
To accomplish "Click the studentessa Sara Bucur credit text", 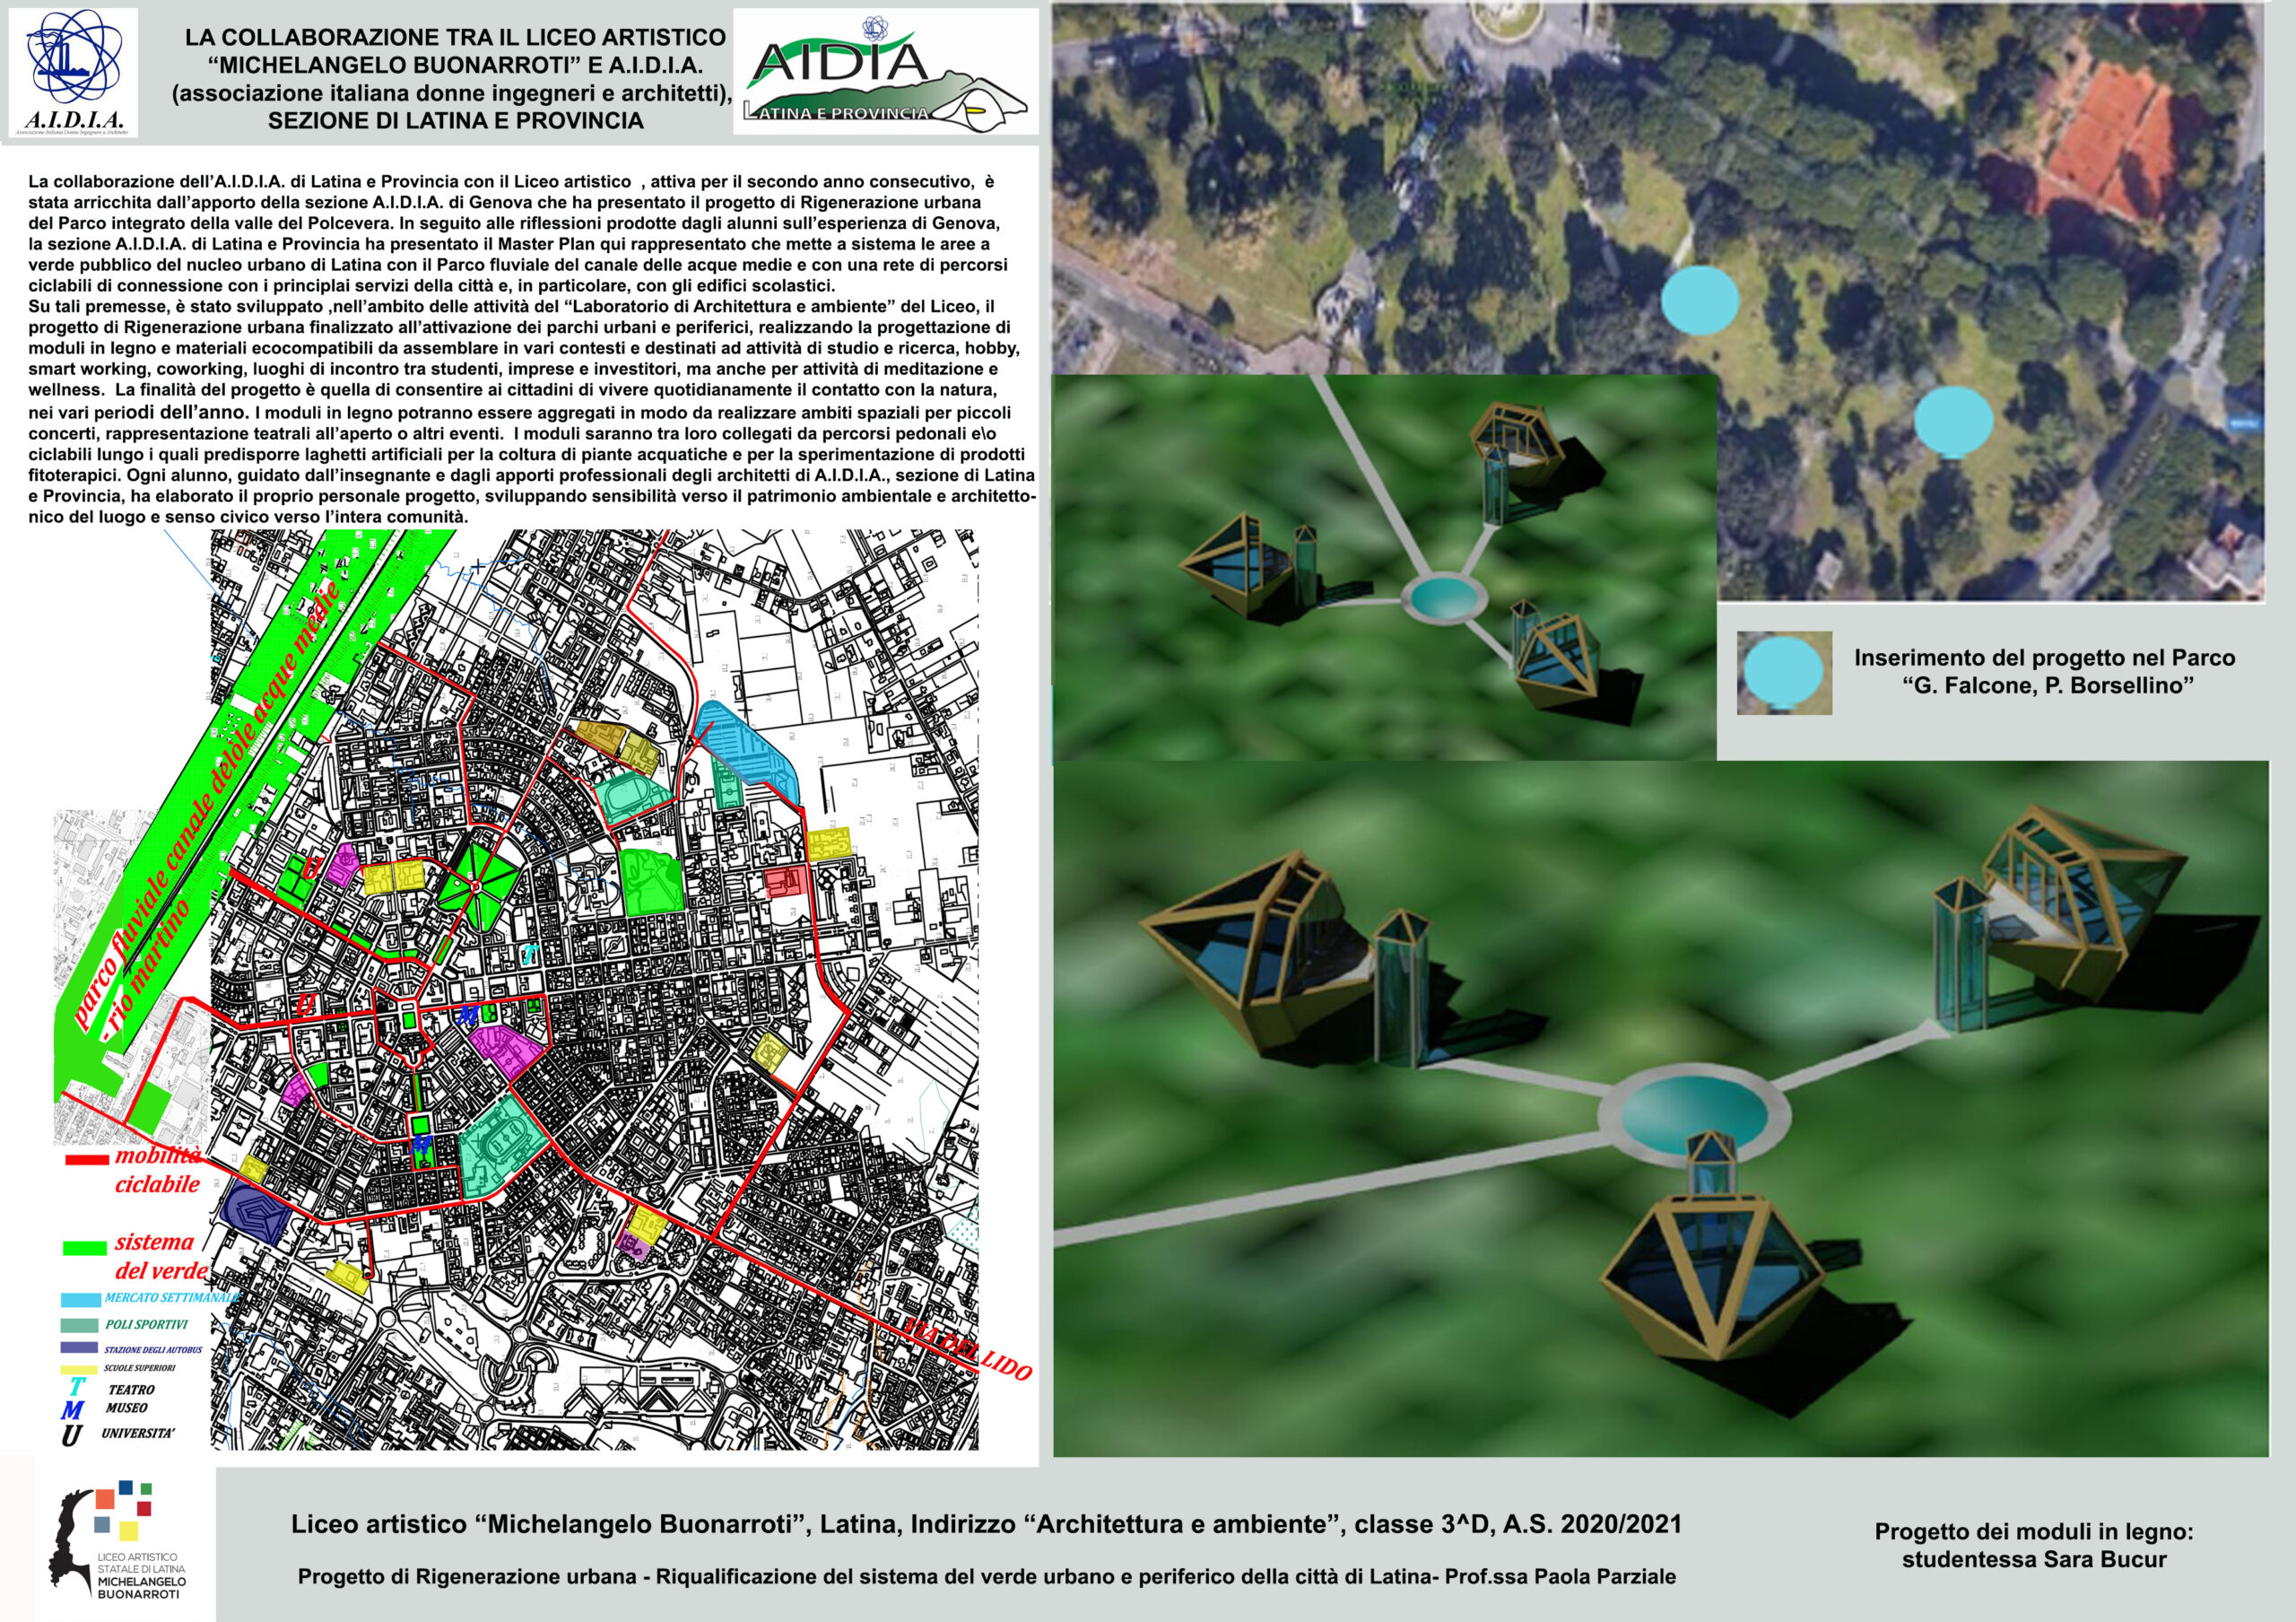I will [2033, 1560].
